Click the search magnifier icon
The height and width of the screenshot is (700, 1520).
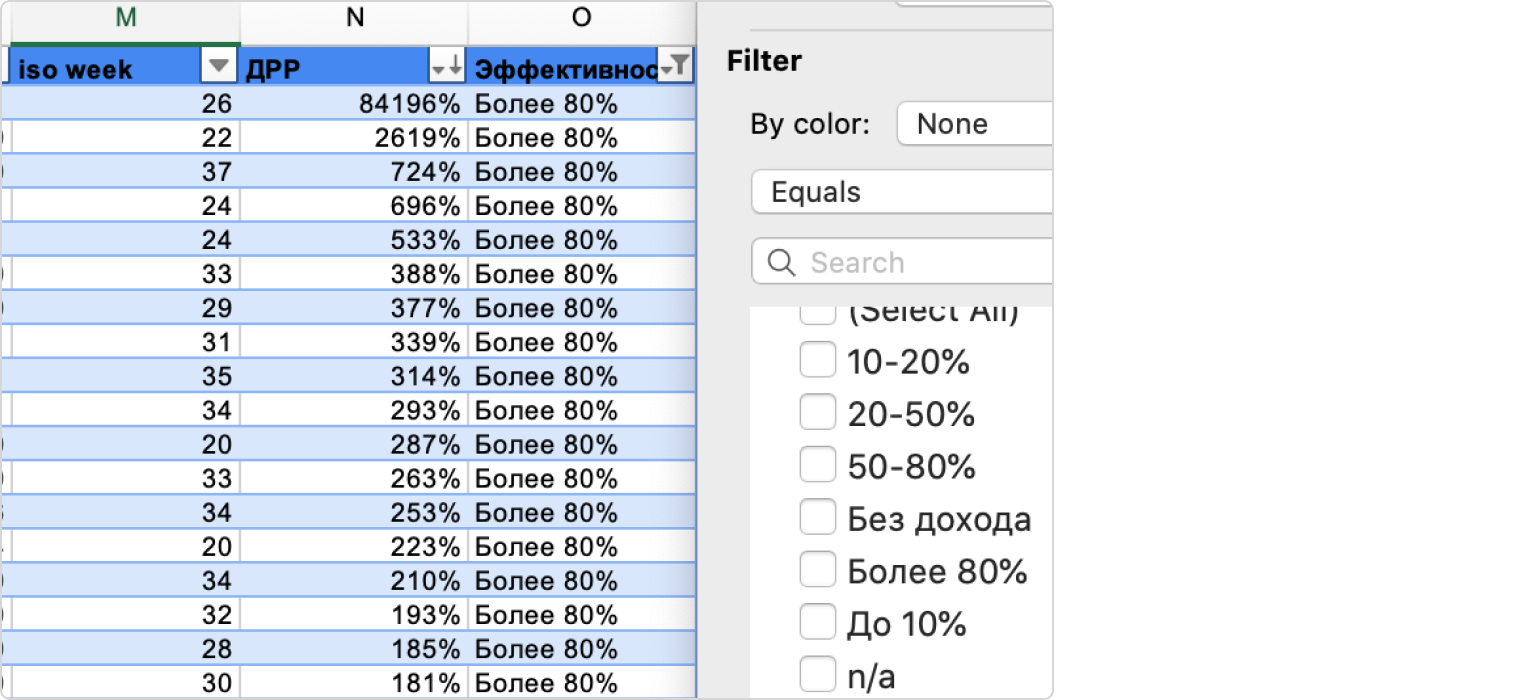pyautogui.click(x=781, y=263)
